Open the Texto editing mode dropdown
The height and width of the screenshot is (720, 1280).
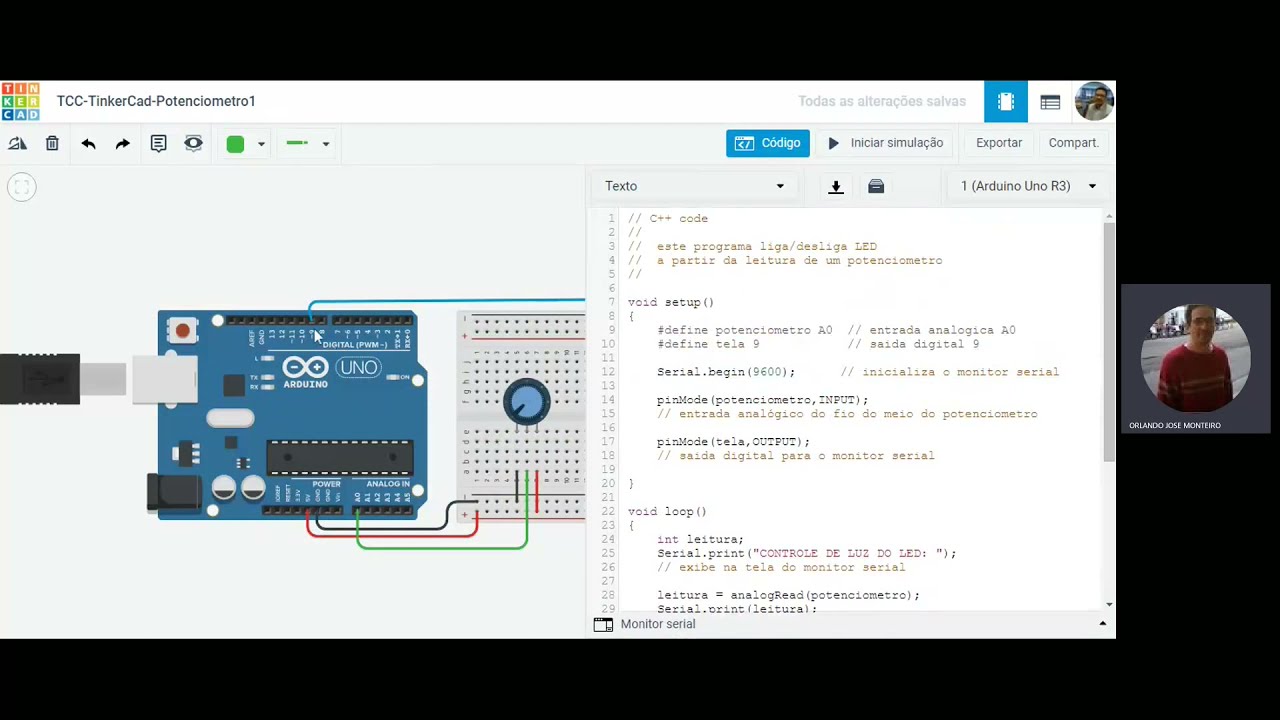pyautogui.click(x=695, y=186)
